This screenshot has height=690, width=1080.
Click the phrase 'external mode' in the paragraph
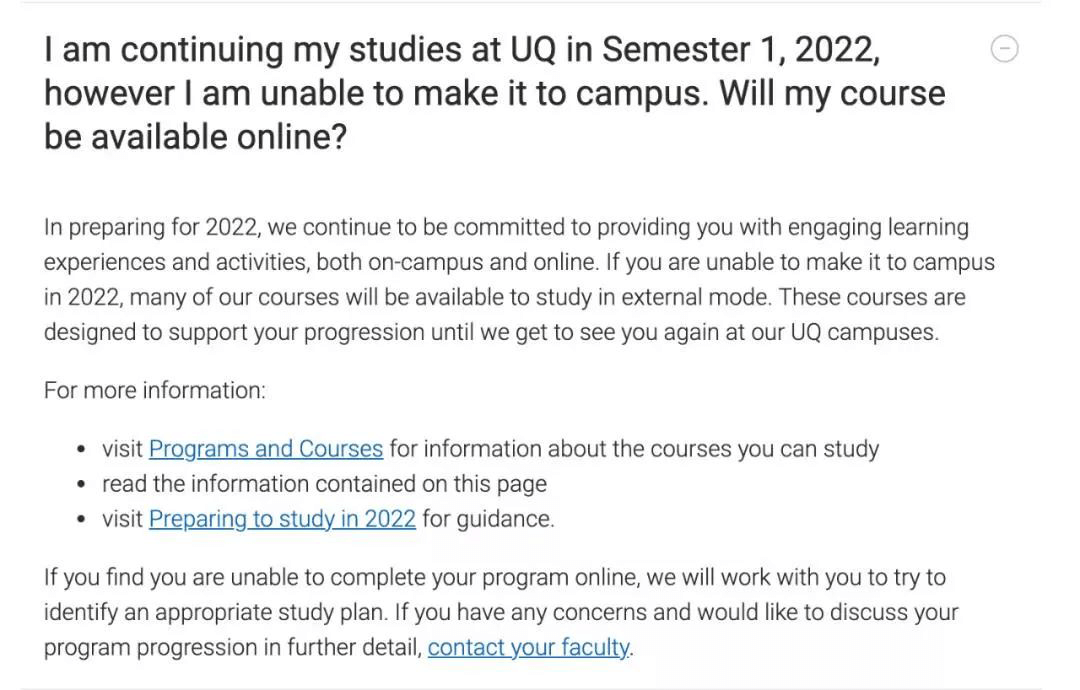coord(696,297)
